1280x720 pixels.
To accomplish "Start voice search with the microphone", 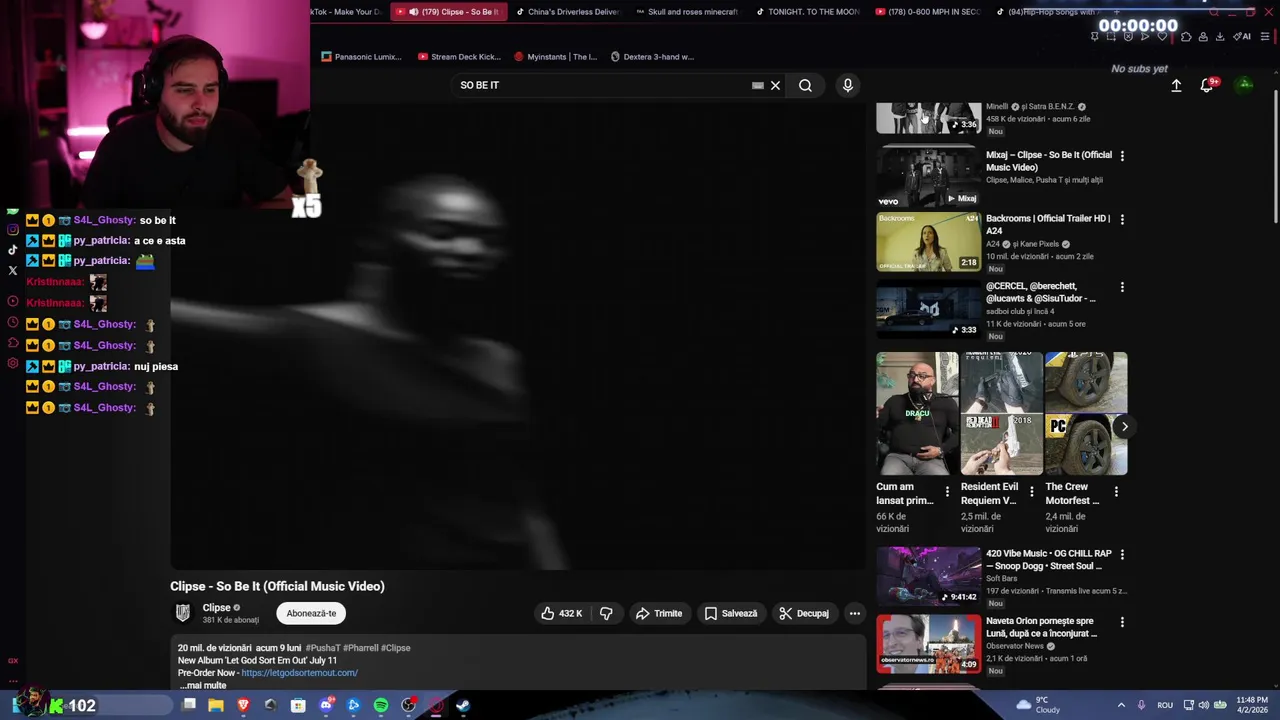I will point(847,85).
